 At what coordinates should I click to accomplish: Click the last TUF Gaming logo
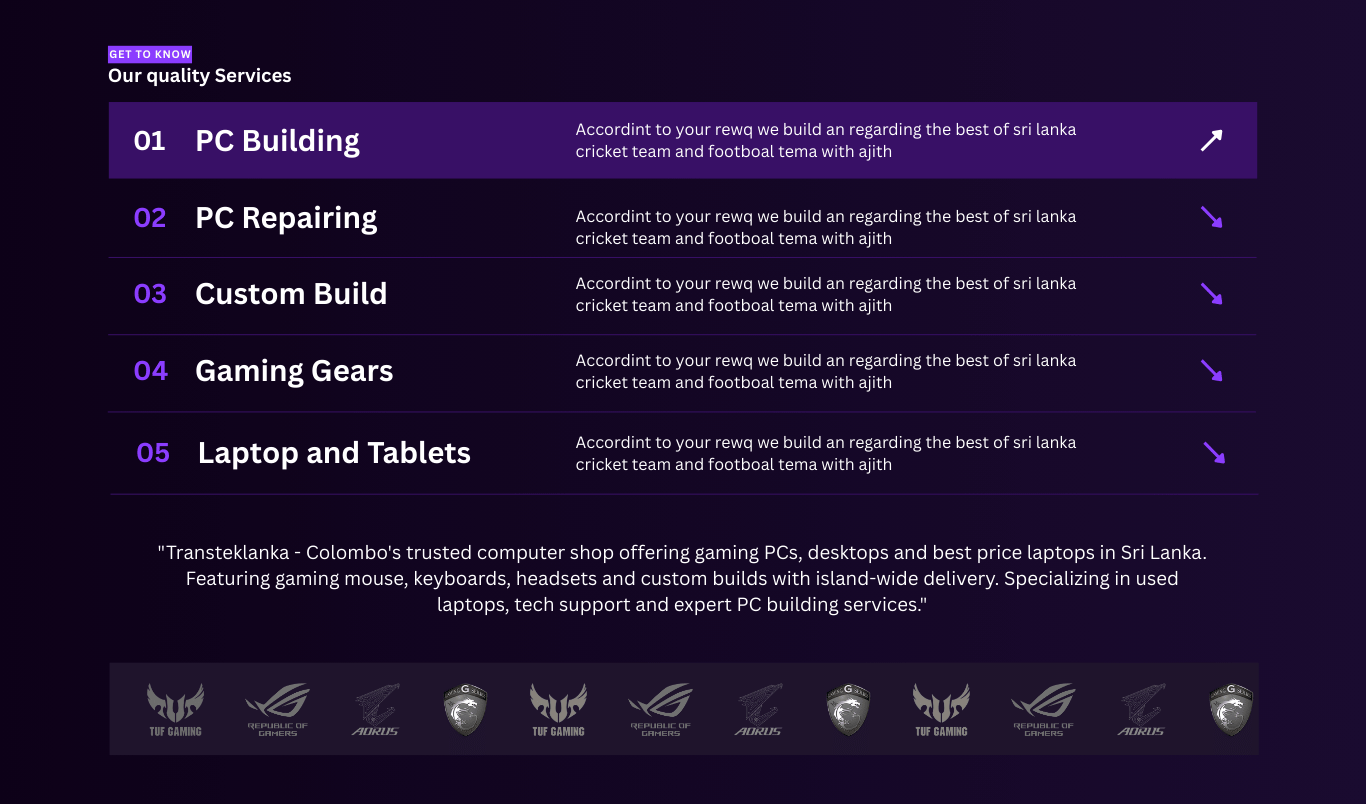click(942, 710)
